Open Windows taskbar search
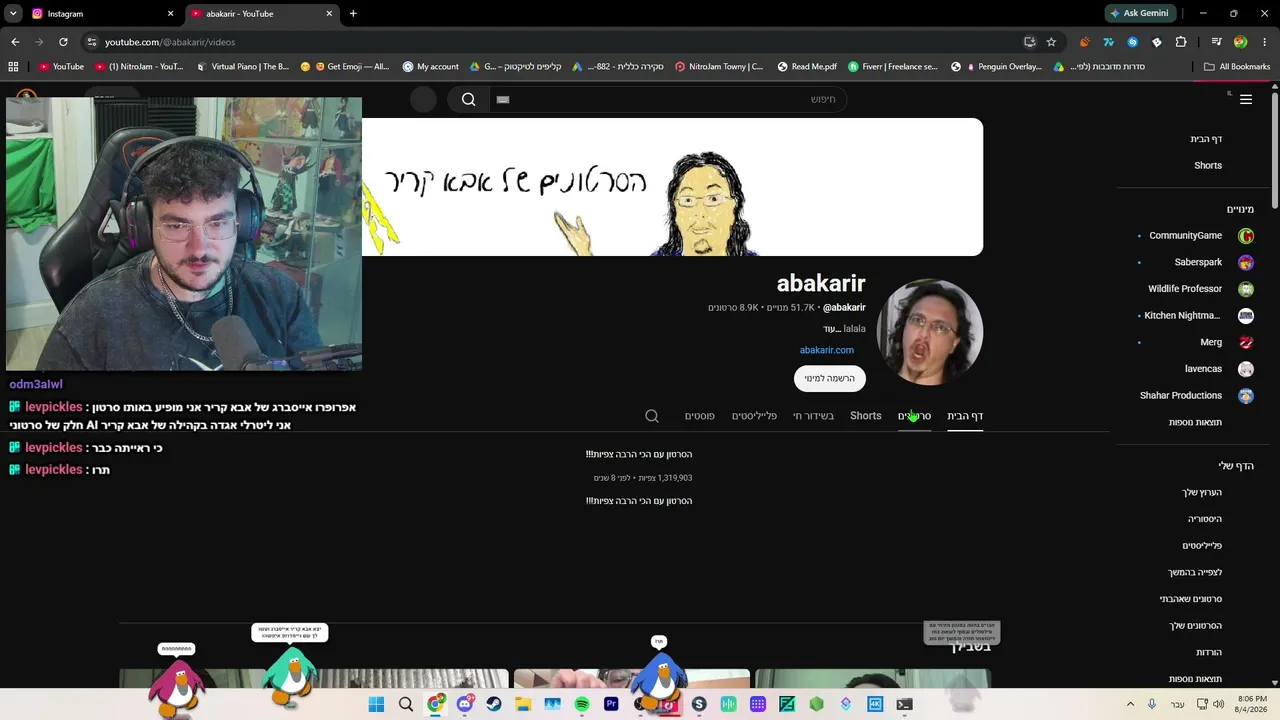Screen dimensions: 1280x720 [x=406, y=704]
